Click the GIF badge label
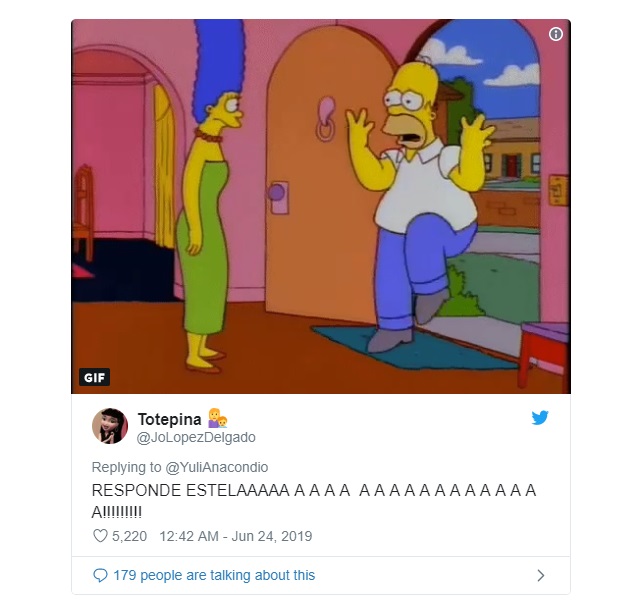The height and width of the screenshot is (615, 630). (94, 377)
